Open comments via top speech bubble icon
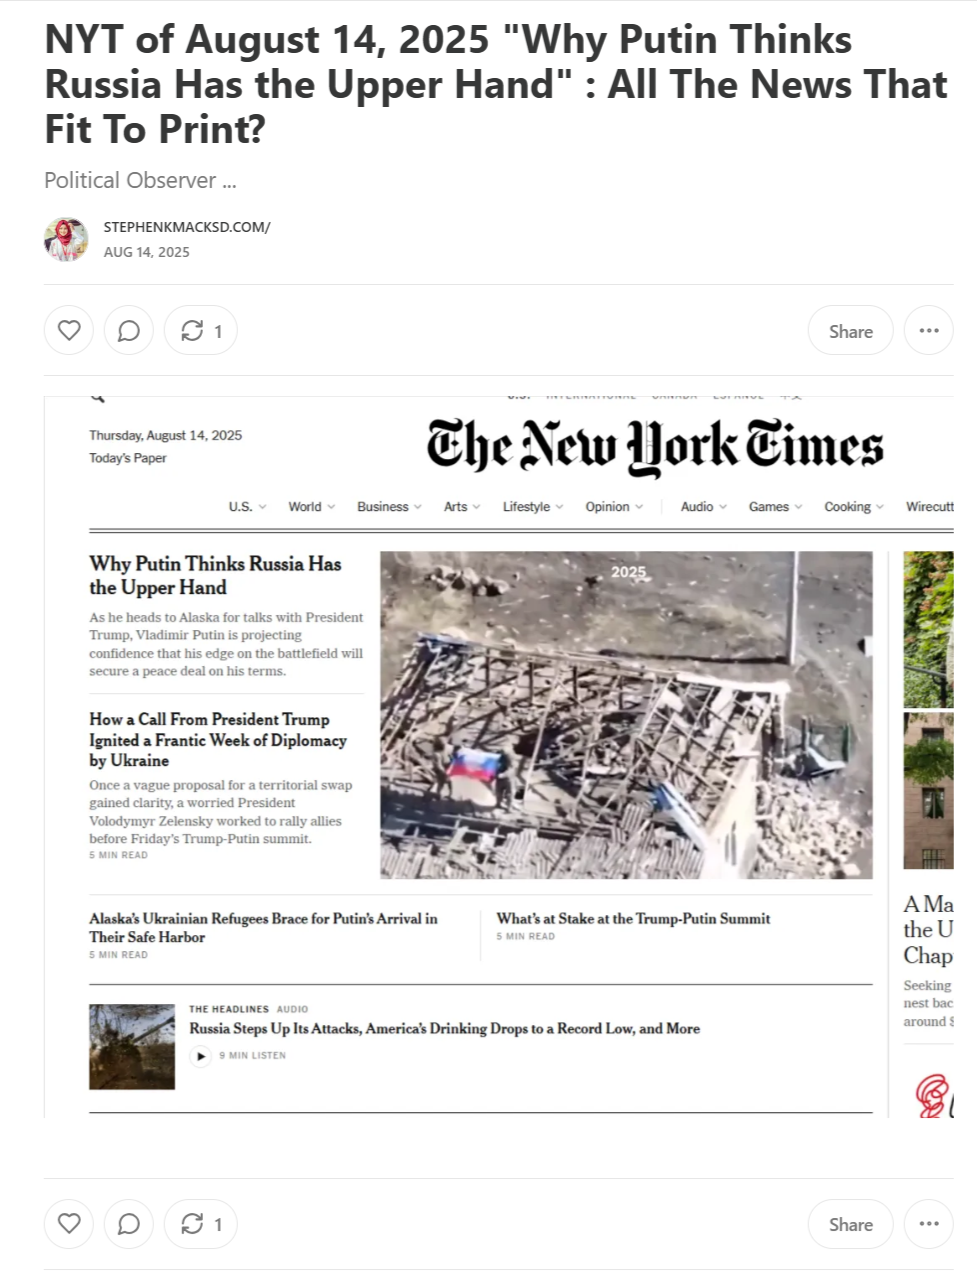The width and height of the screenshot is (977, 1283). [x=129, y=330]
